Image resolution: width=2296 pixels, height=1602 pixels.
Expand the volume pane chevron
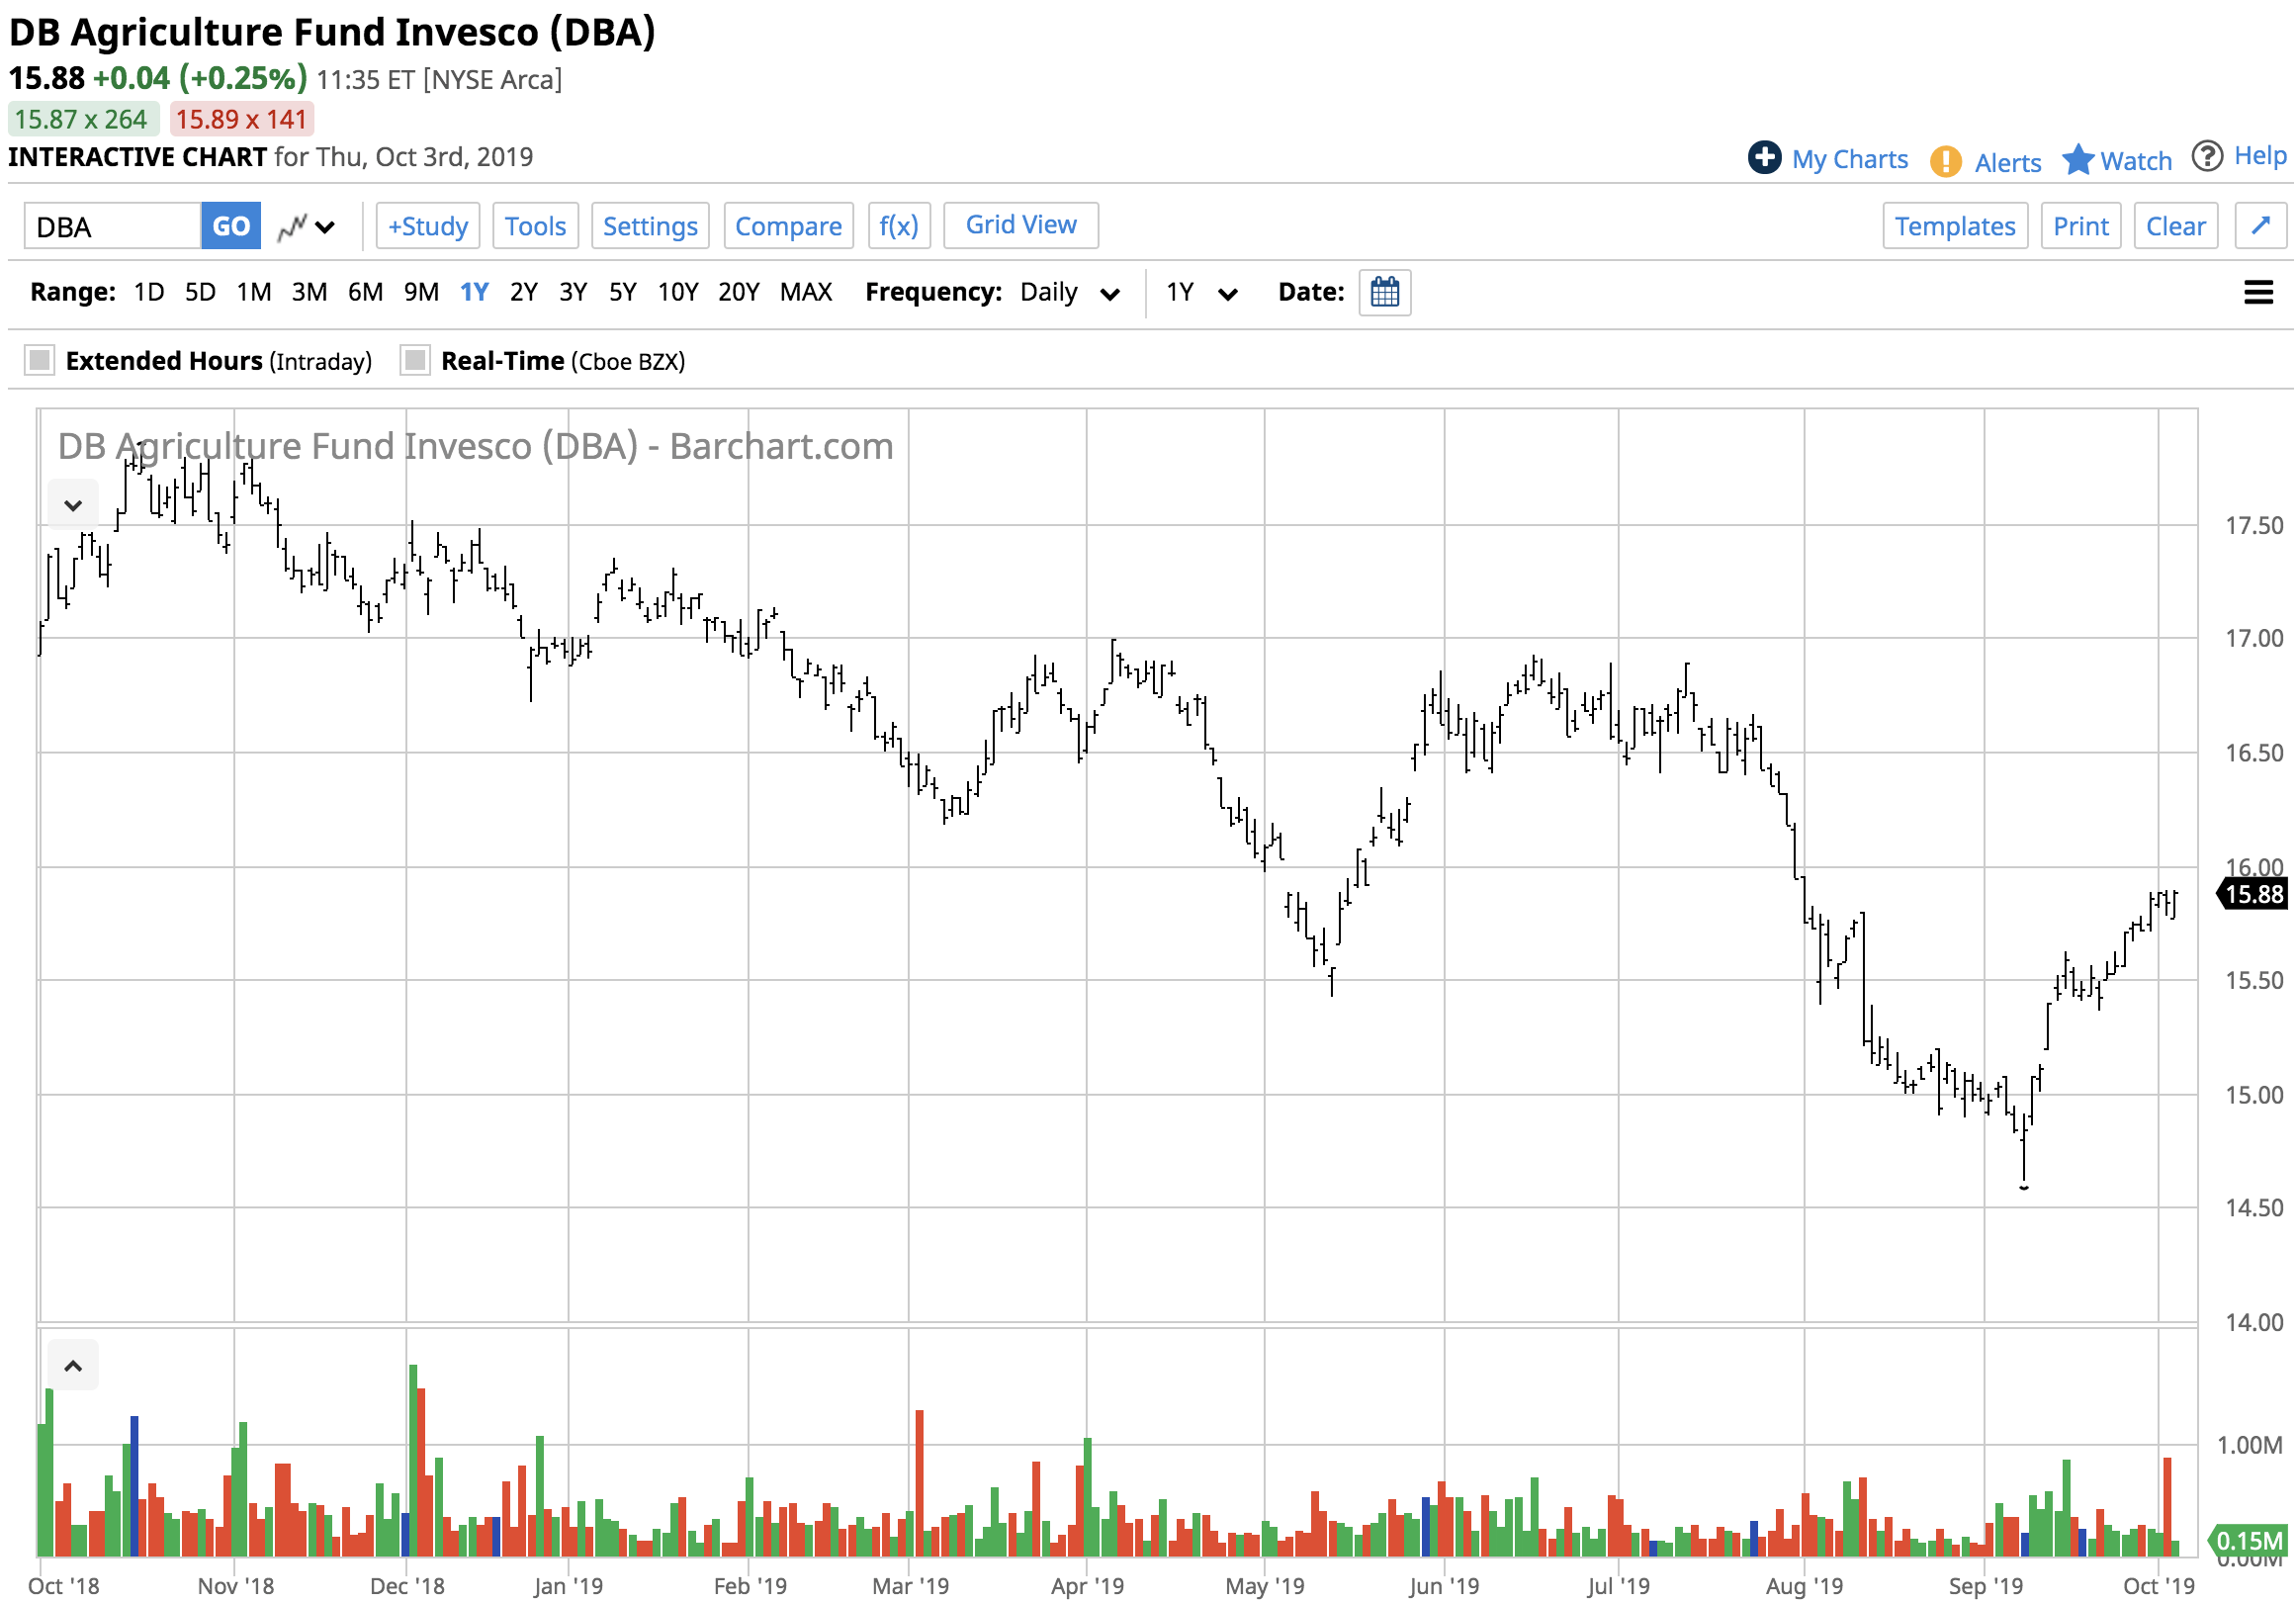pos(73,1365)
